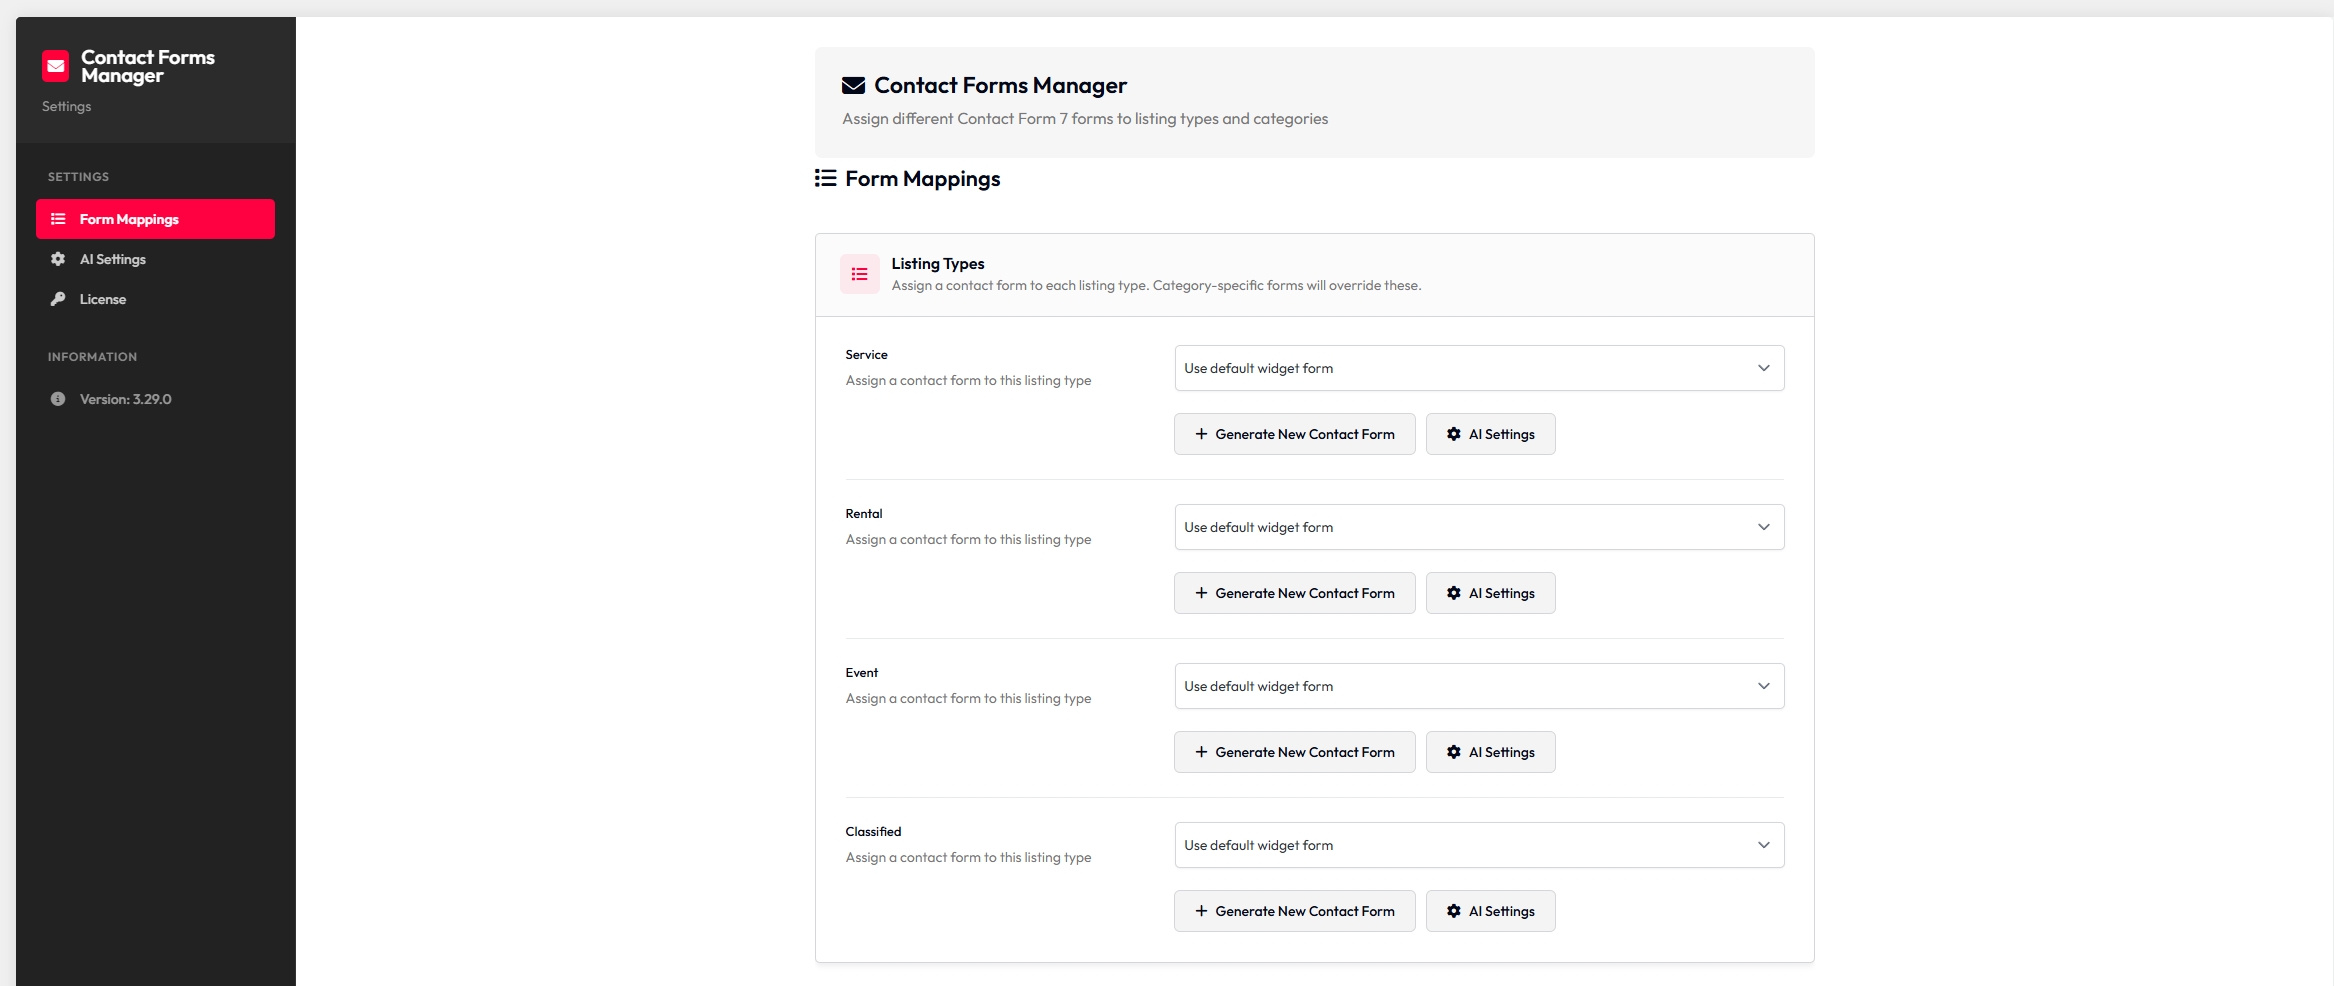The height and width of the screenshot is (986, 2334).
Task: Open the Rental contact form dropdown
Action: click(x=1478, y=527)
